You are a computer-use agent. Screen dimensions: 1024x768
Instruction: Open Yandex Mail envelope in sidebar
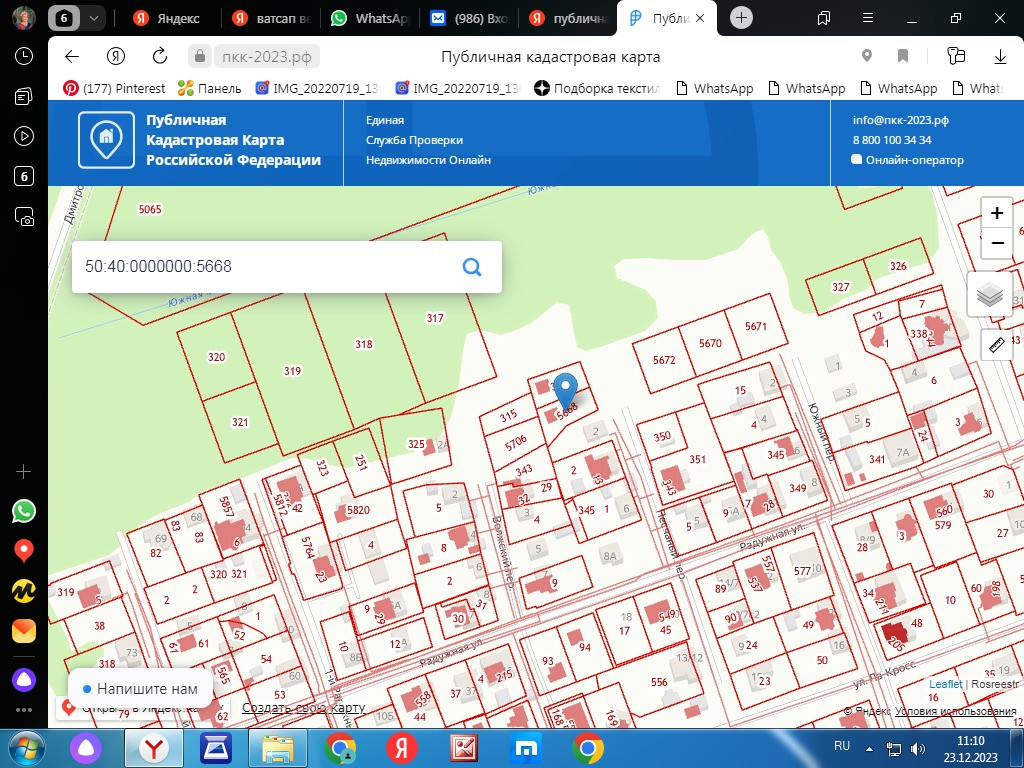24,631
